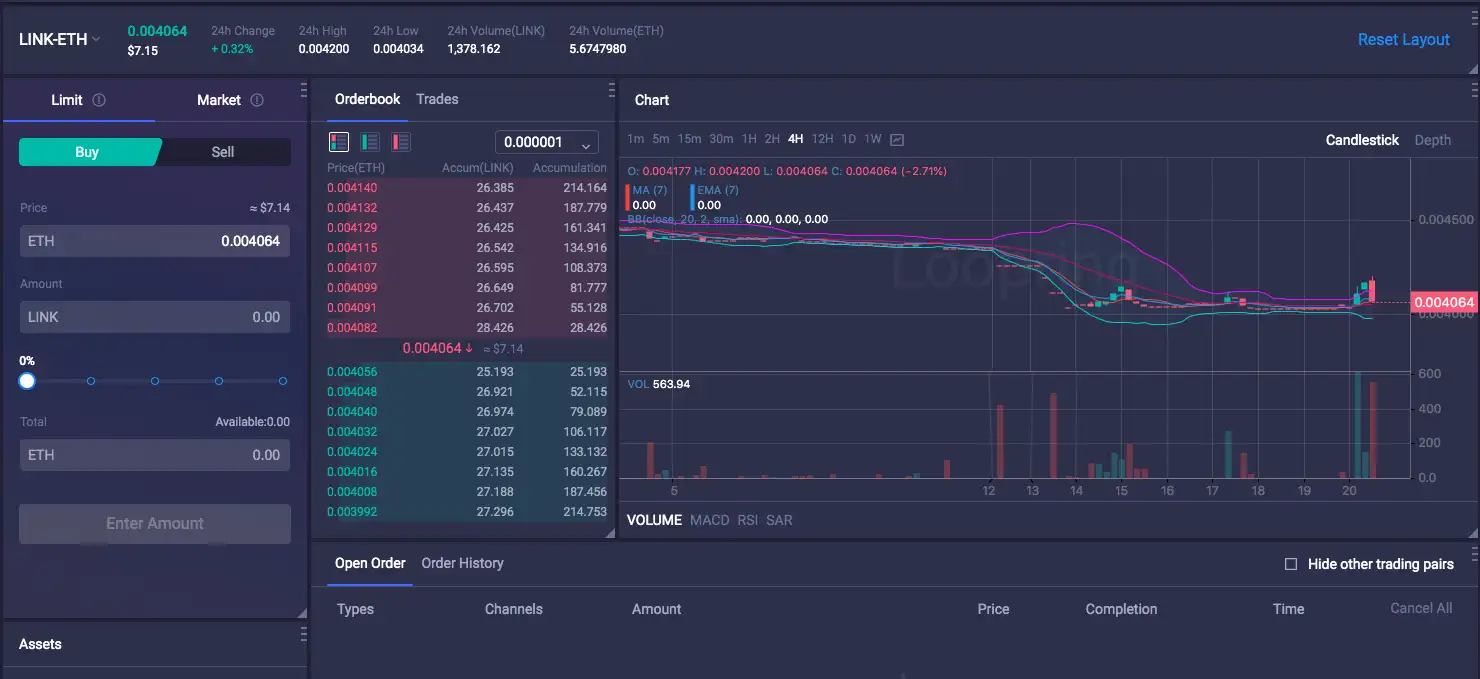Viewport: 1480px width, 679px height.
Task: Click the Reset Layout link
Action: coord(1403,40)
